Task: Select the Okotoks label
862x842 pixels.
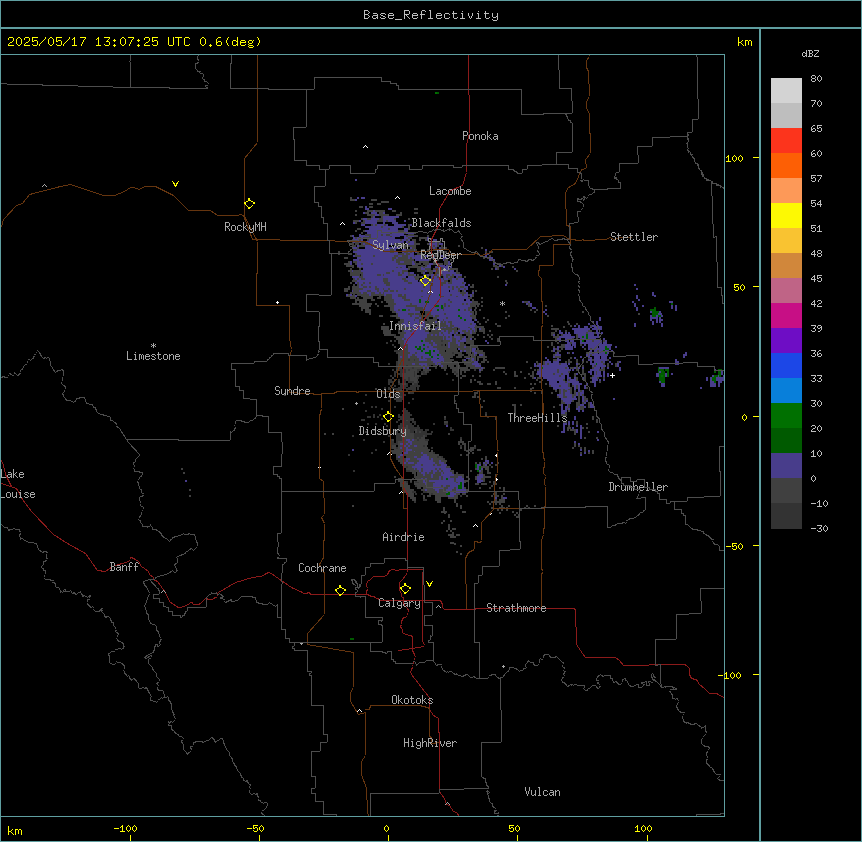Action: pyautogui.click(x=412, y=700)
